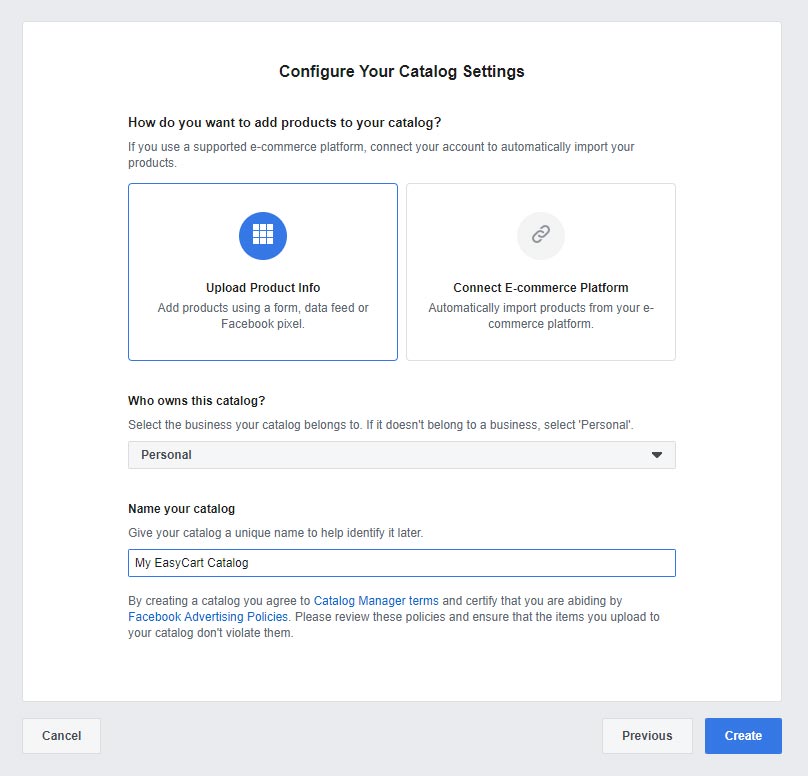Open the Personal catalog owner dropdown
Viewport: 808px width, 776px height.
(400, 455)
